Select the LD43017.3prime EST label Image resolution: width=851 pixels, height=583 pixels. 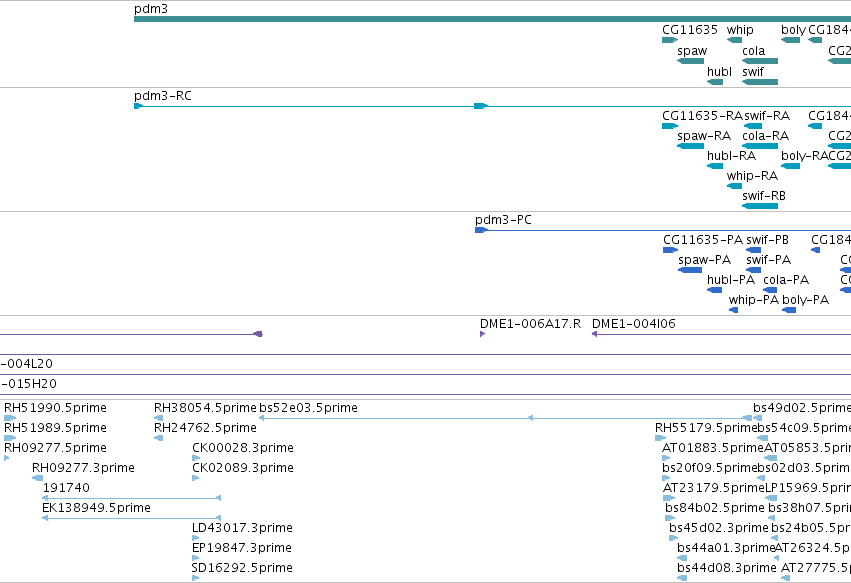[242, 528]
